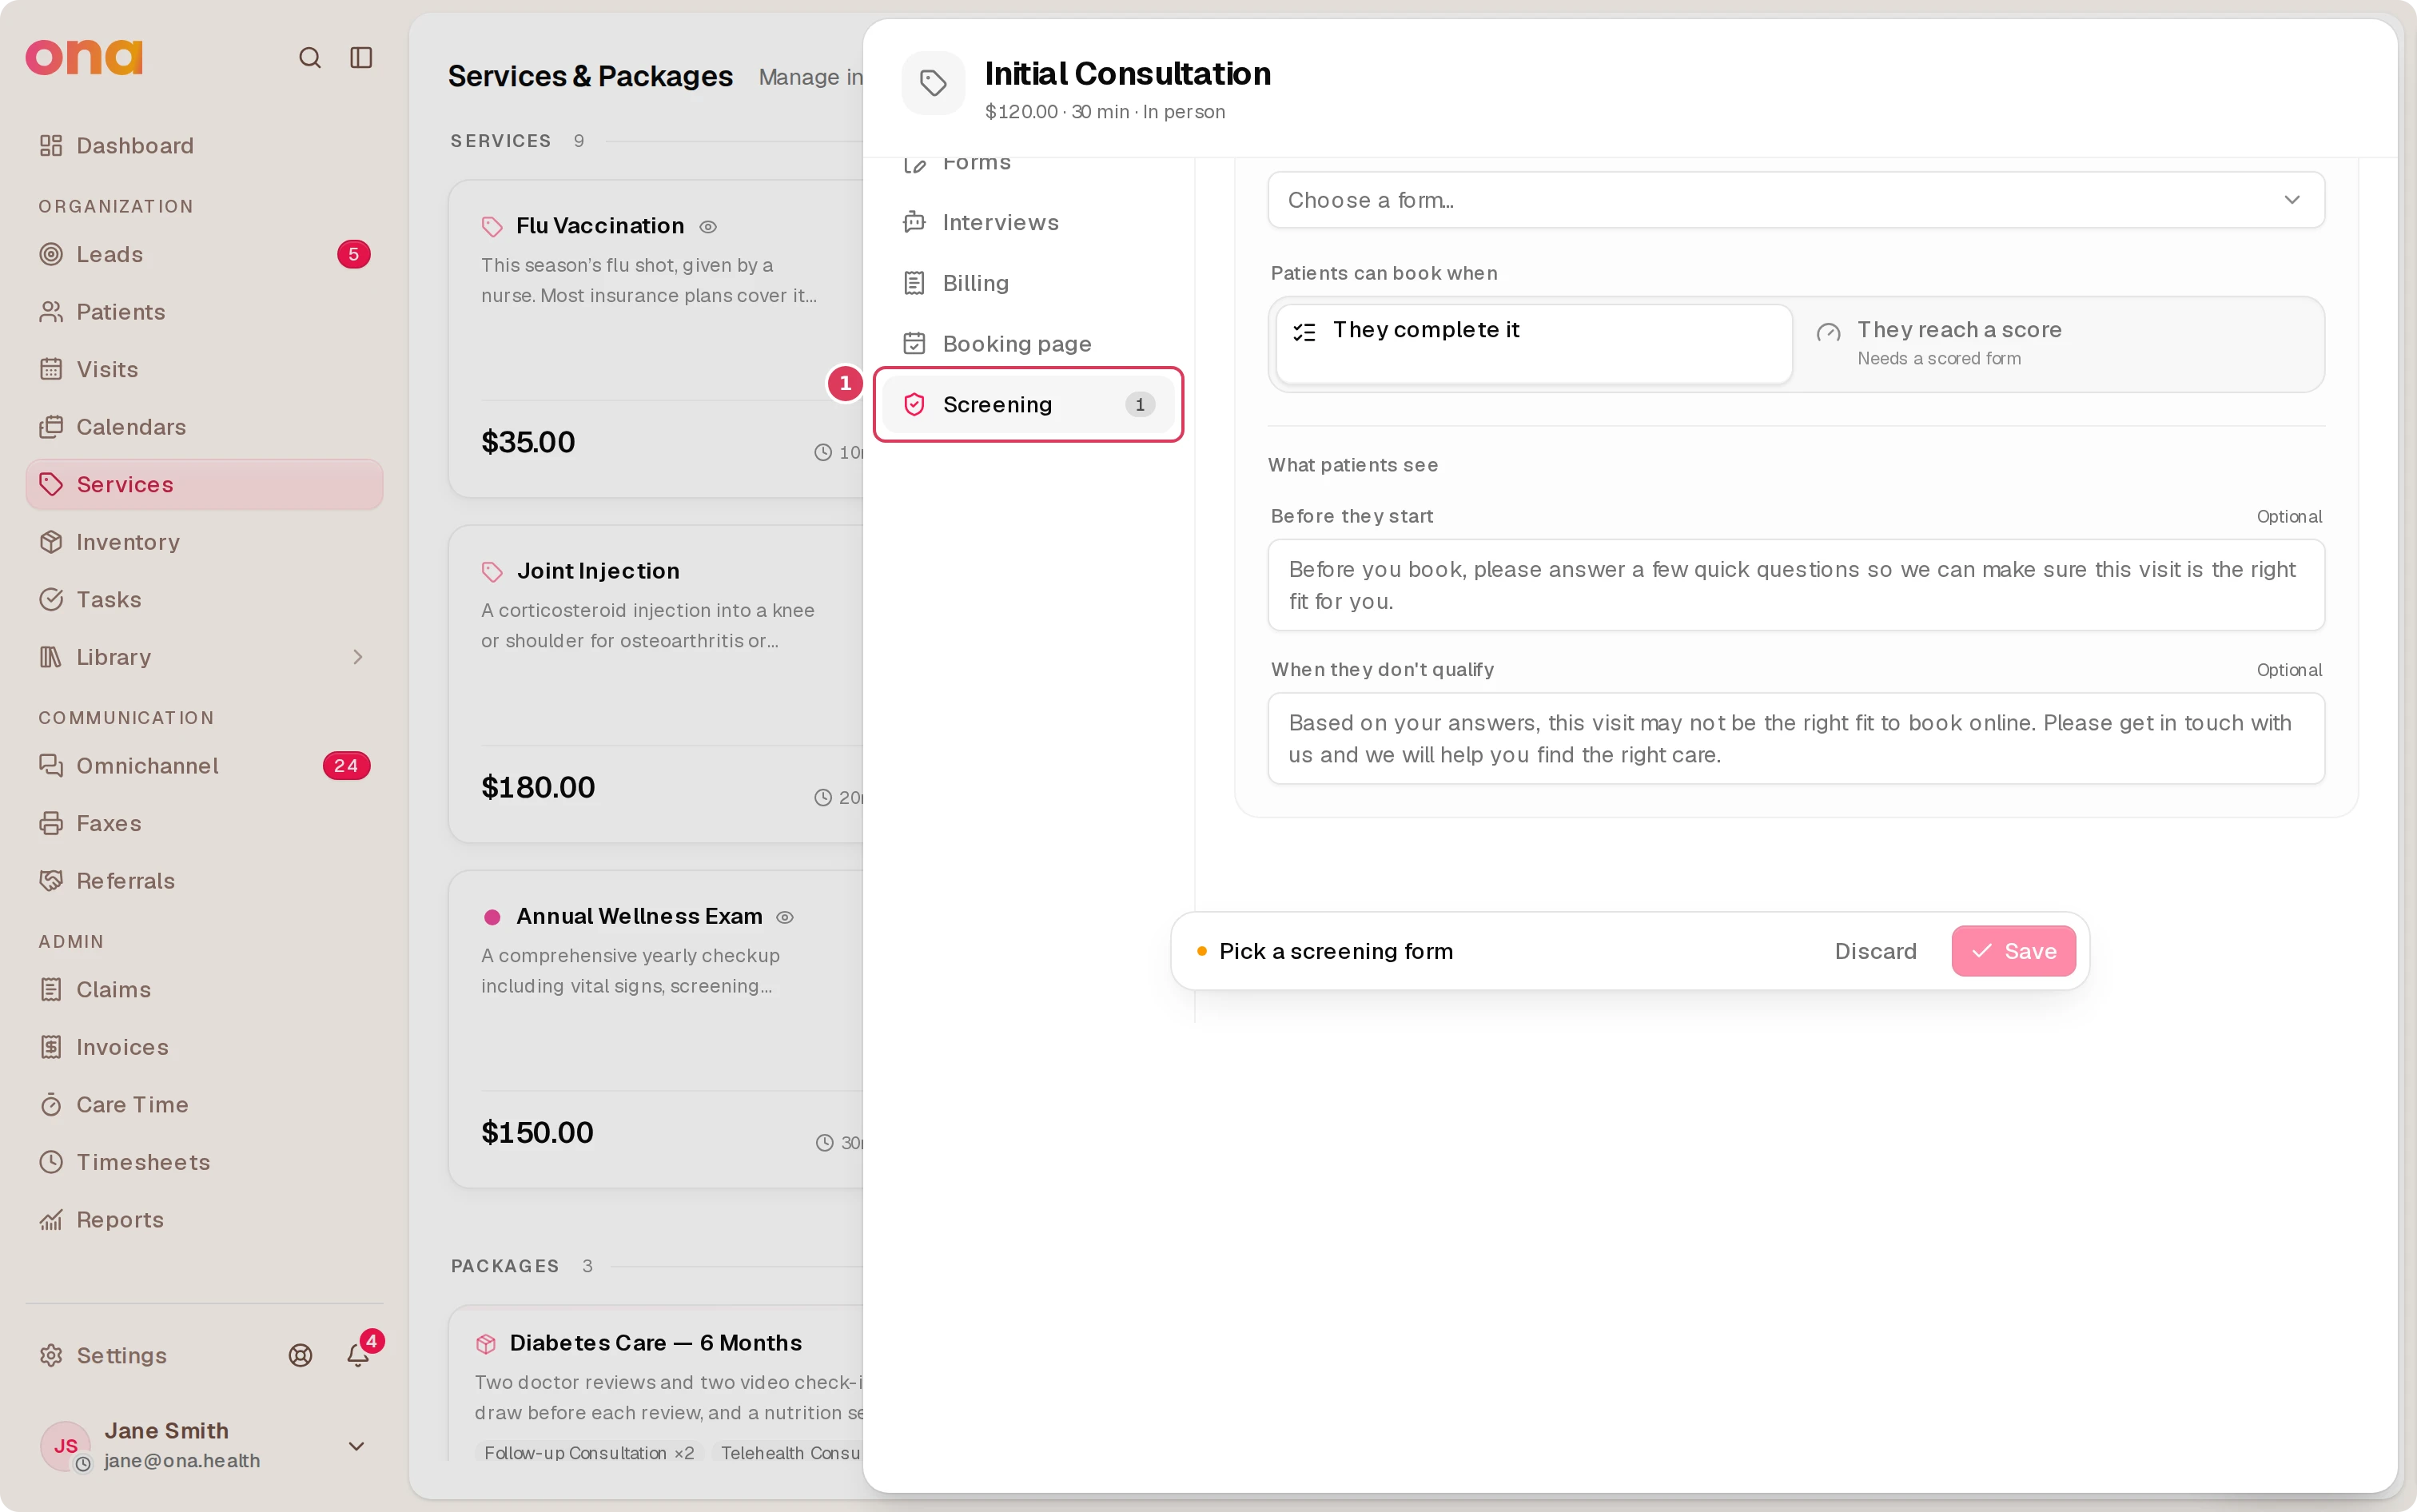
Task: Open Referrals in sidebar
Action: (204, 881)
